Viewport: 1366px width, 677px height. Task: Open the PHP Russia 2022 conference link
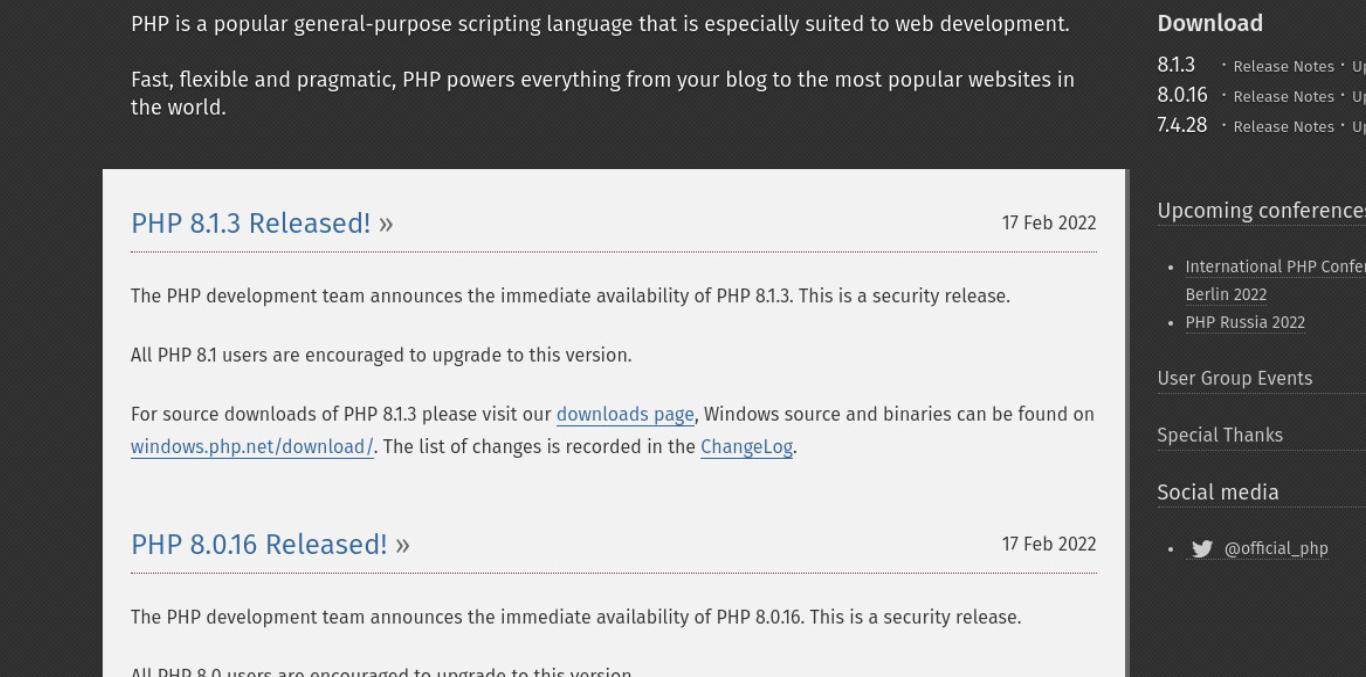pyautogui.click(x=1245, y=322)
